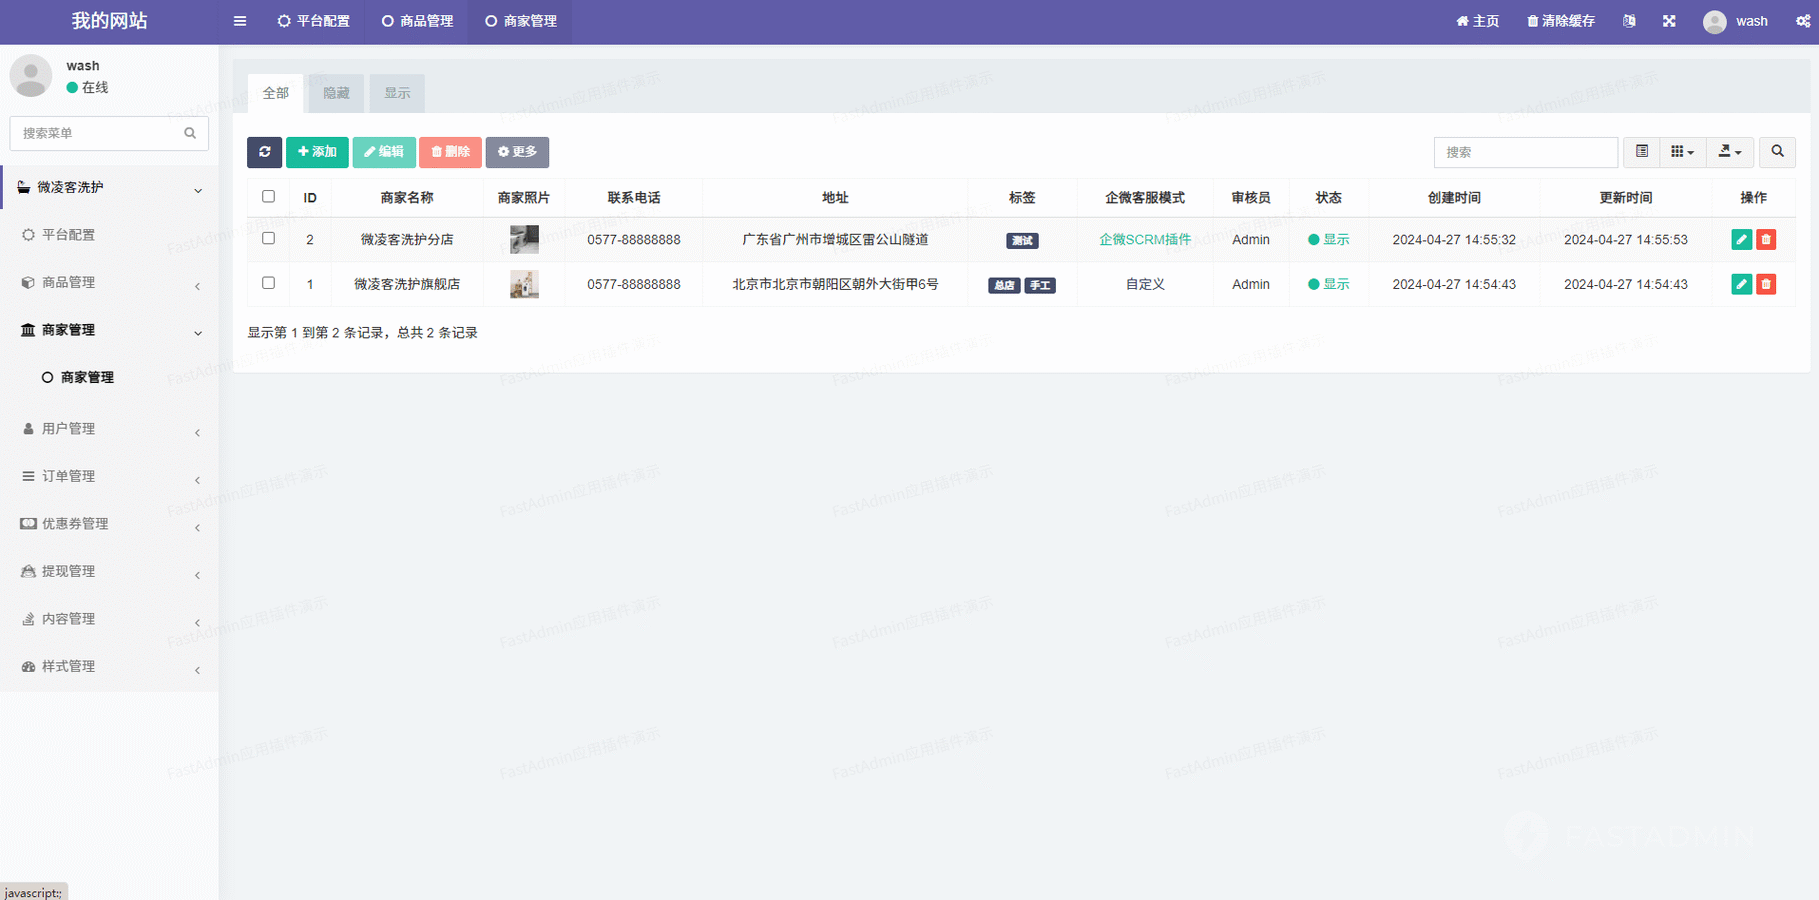Click the refresh table button
1819x900 pixels.
(x=264, y=152)
